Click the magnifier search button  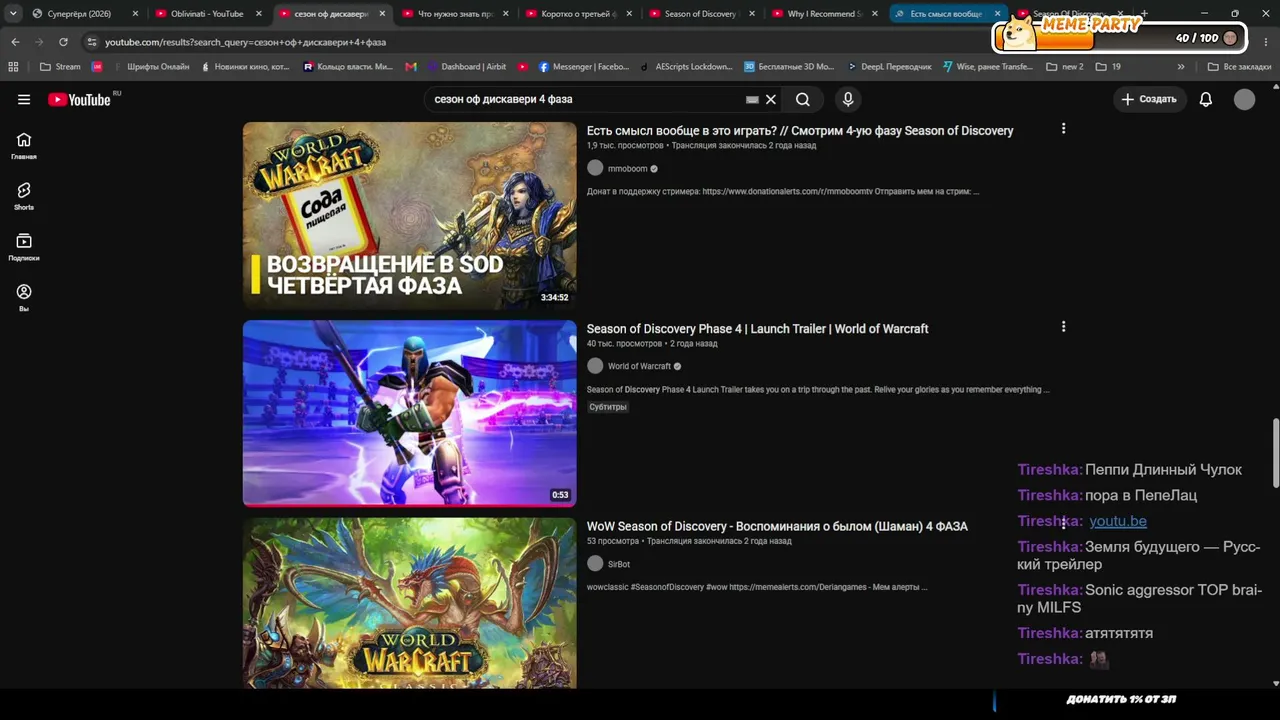(x=803, y=99)
